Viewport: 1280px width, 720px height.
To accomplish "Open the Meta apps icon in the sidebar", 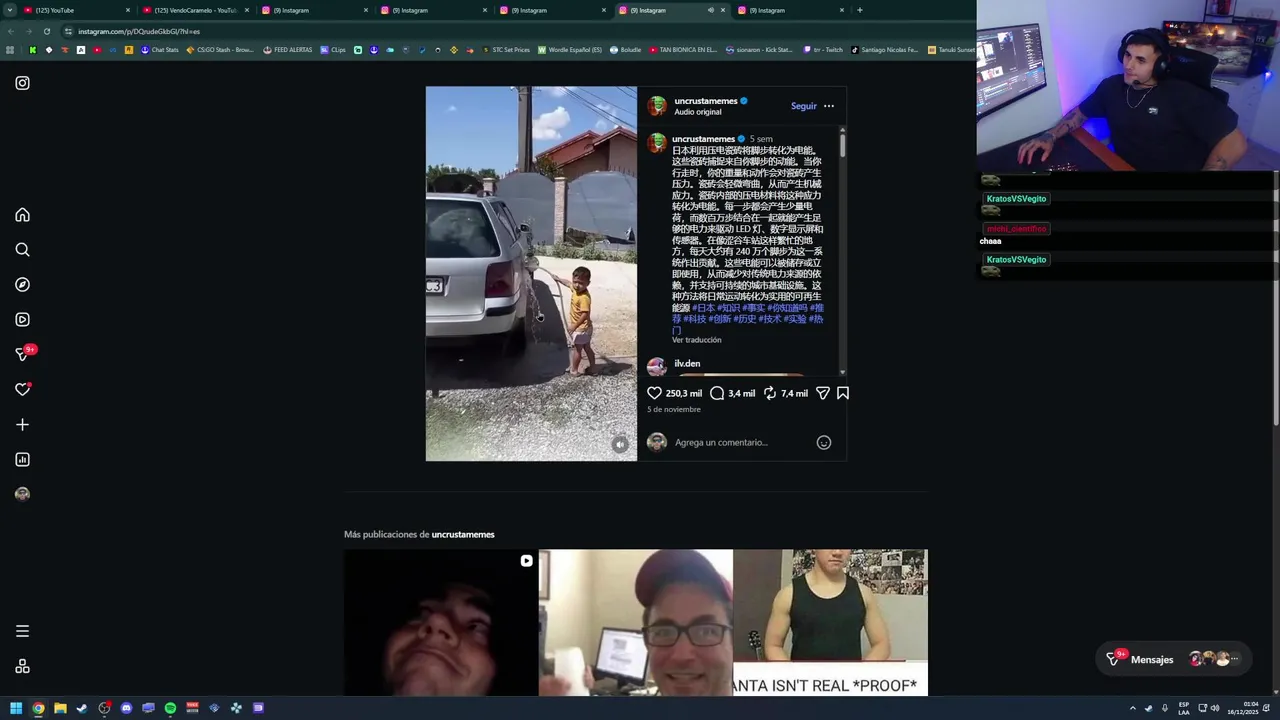I will tap(22, 666).
